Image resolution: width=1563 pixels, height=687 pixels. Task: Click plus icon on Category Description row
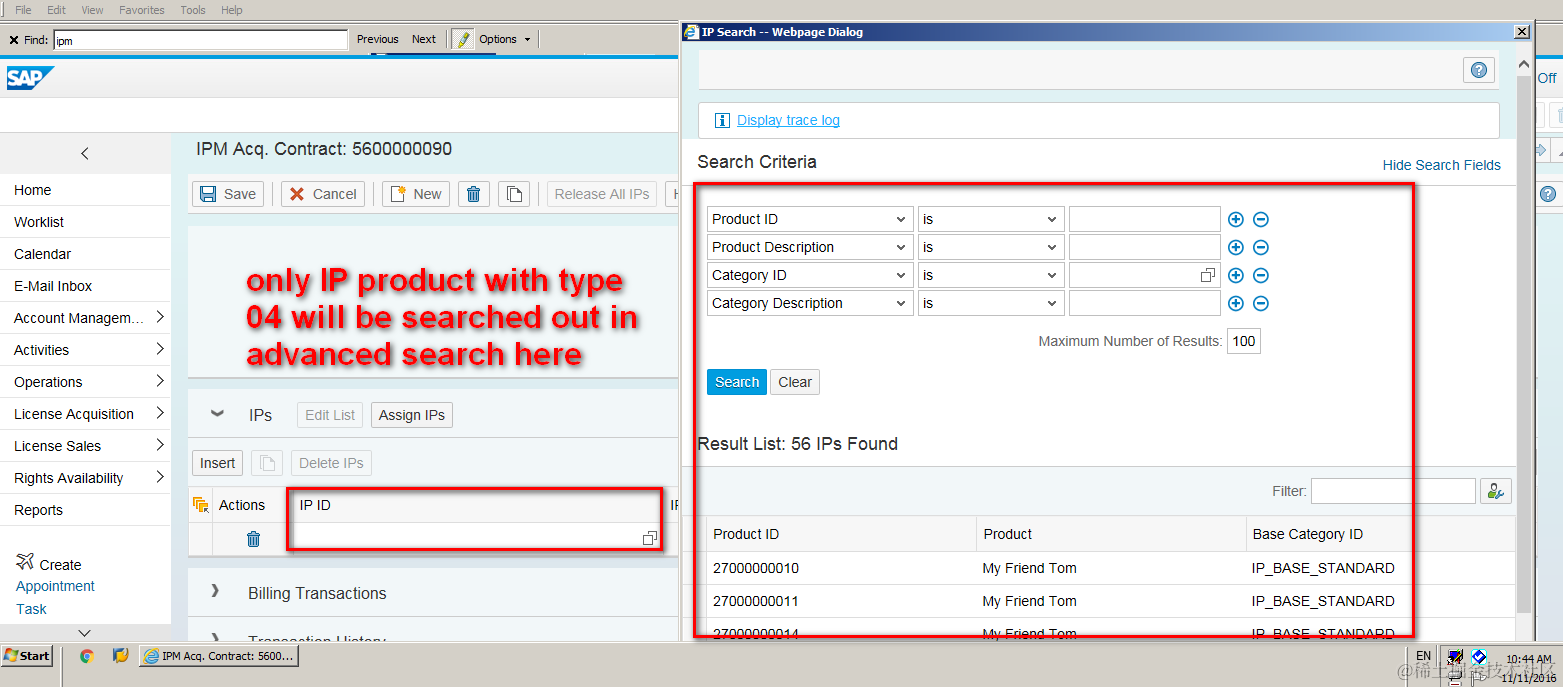tap(1235, 303)
